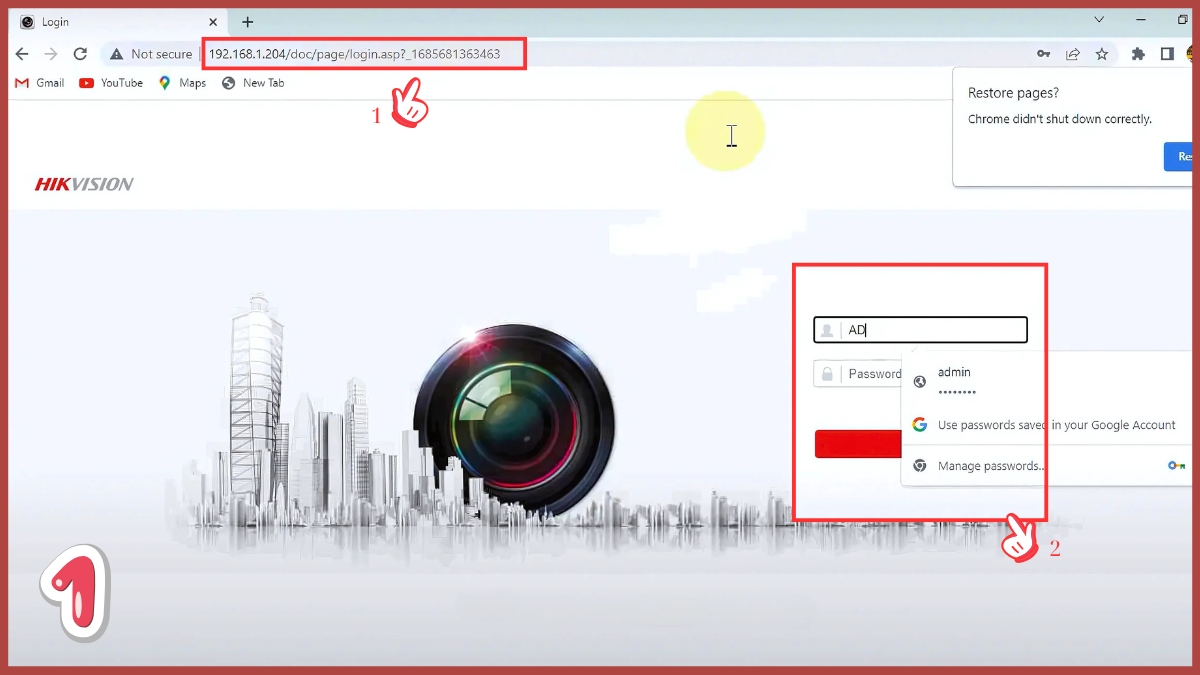This screenshot has width=1200, height=675.
Task: Click the browser forward arrow
Action: [51, 54]
